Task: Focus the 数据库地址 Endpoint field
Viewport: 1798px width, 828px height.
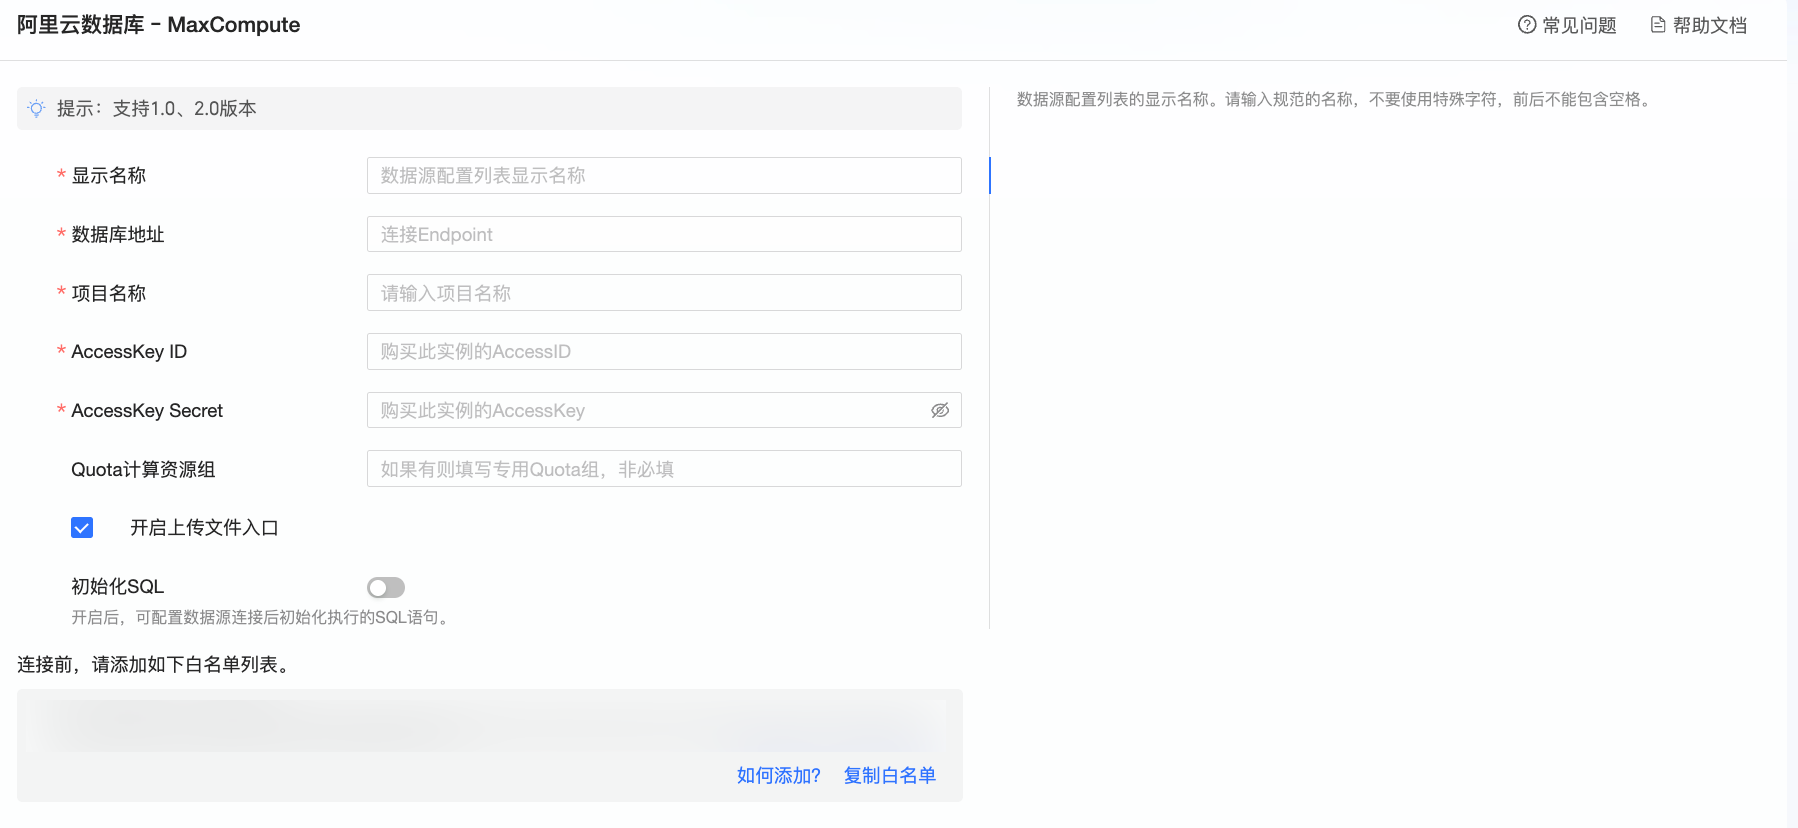Action: [664, 235]
